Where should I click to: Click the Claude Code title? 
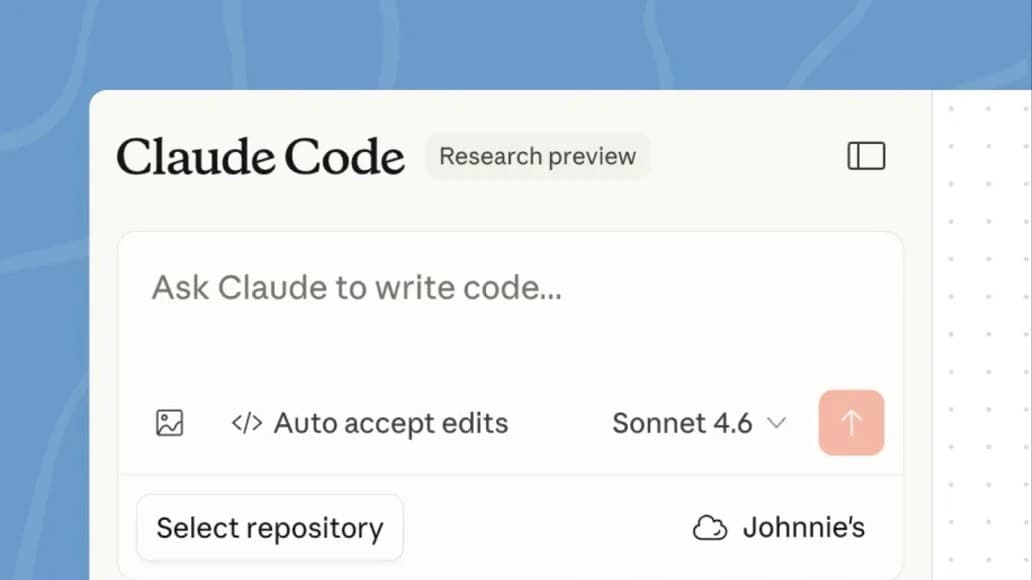coord(260,157)
